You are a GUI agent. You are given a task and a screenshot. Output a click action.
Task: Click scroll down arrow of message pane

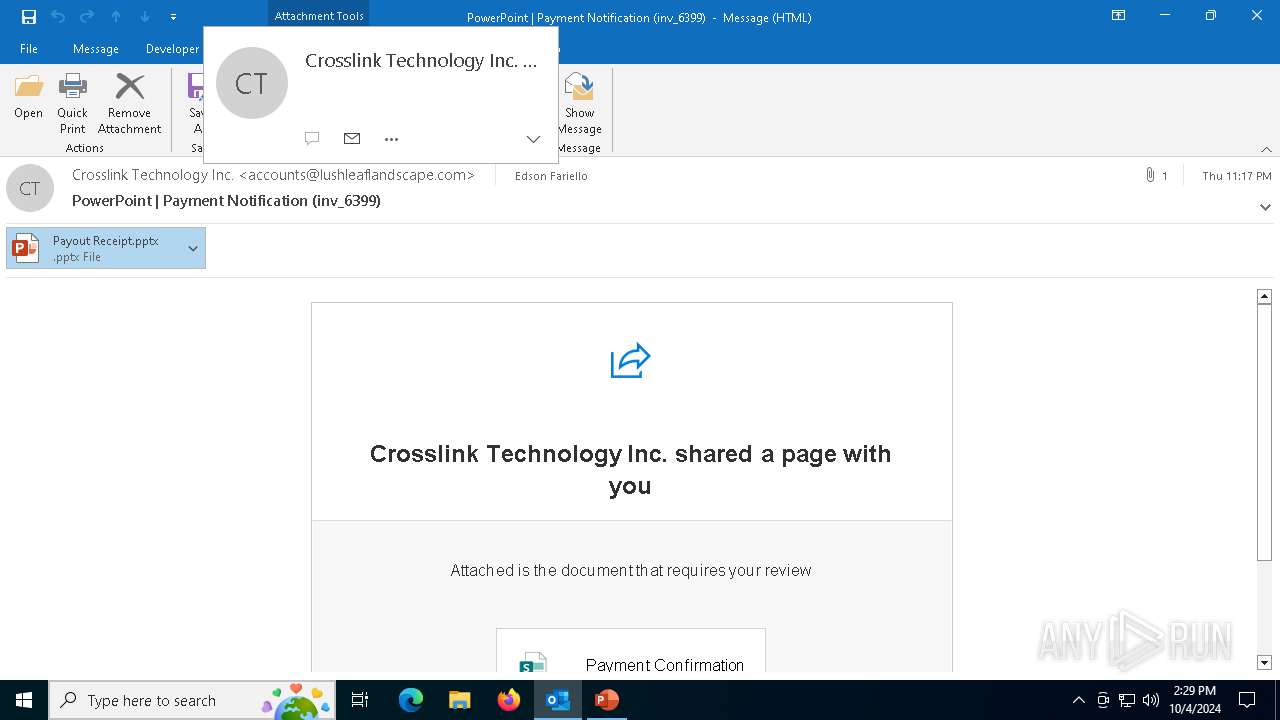(x=1264, y=662)
